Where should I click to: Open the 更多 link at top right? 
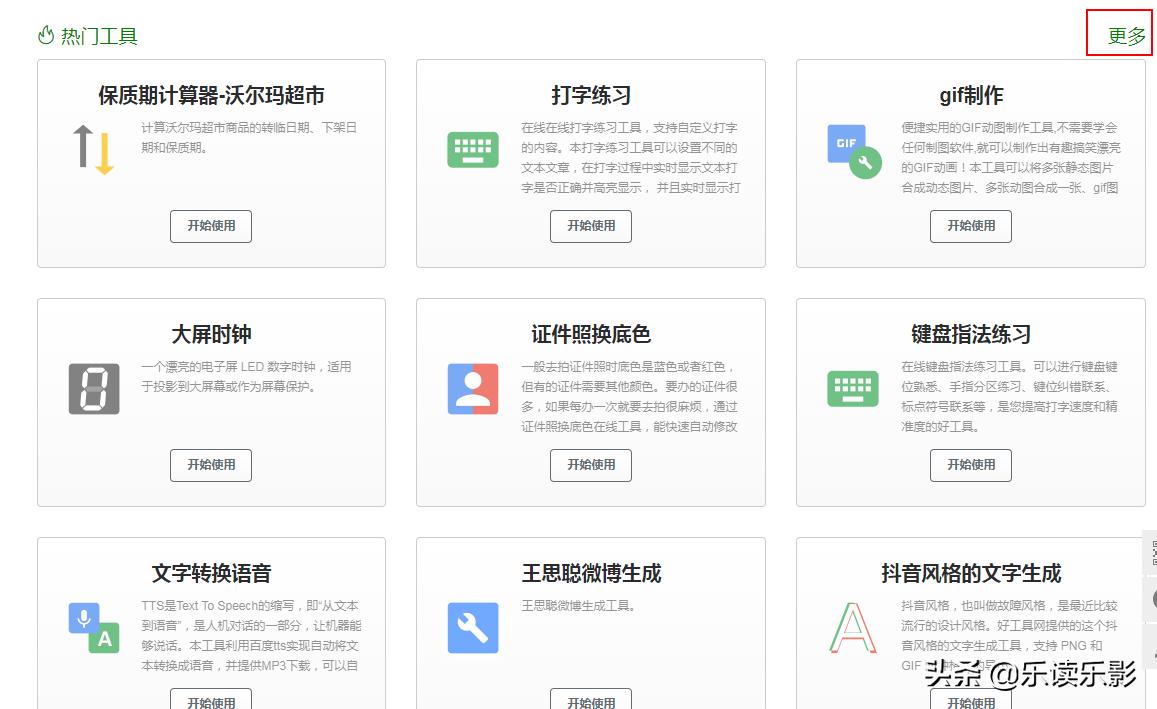[1125, 34]
